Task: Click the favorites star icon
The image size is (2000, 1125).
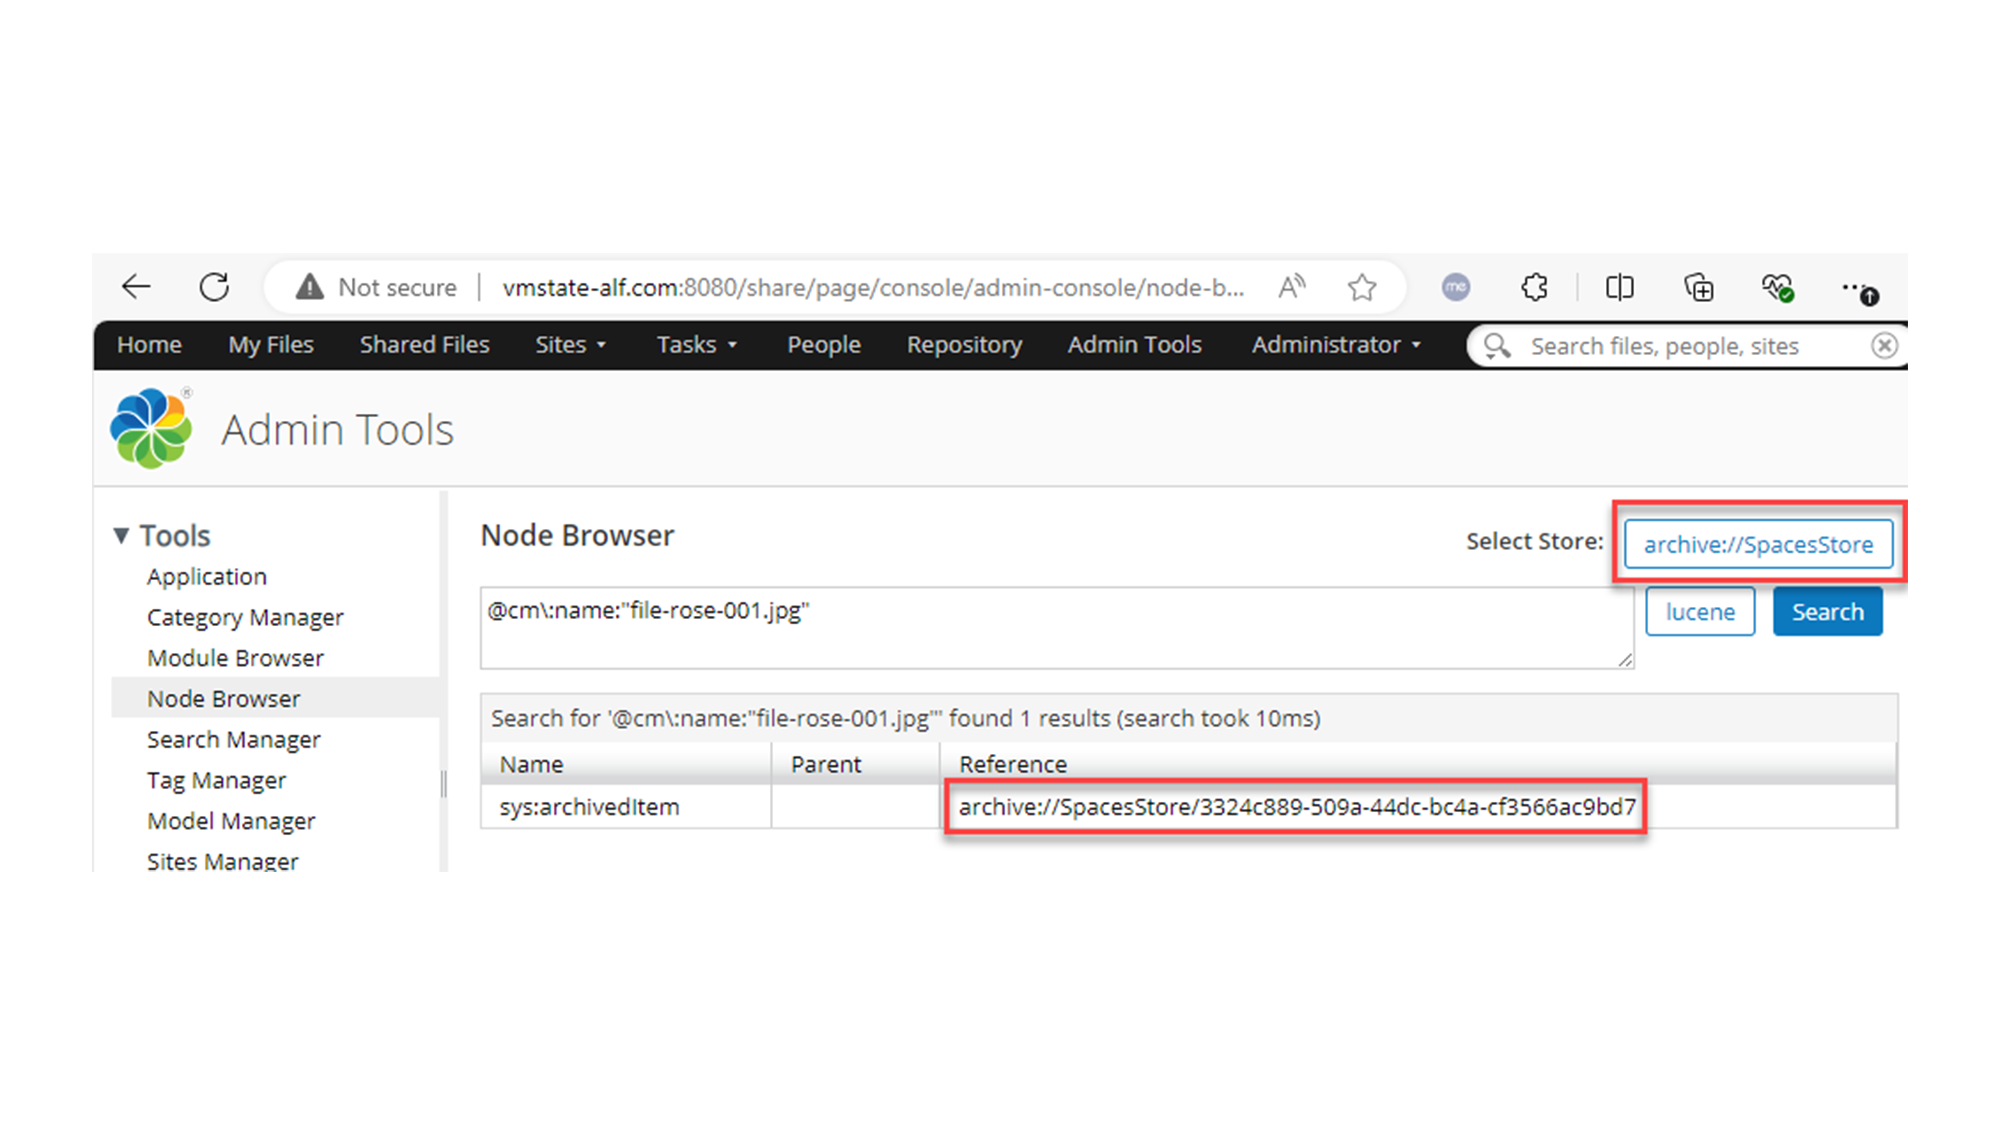Action: (1361, 288)
